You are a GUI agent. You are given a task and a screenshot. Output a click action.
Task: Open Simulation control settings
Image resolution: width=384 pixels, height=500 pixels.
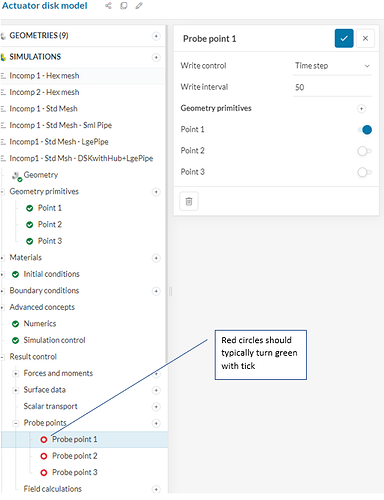click(54, 340)
